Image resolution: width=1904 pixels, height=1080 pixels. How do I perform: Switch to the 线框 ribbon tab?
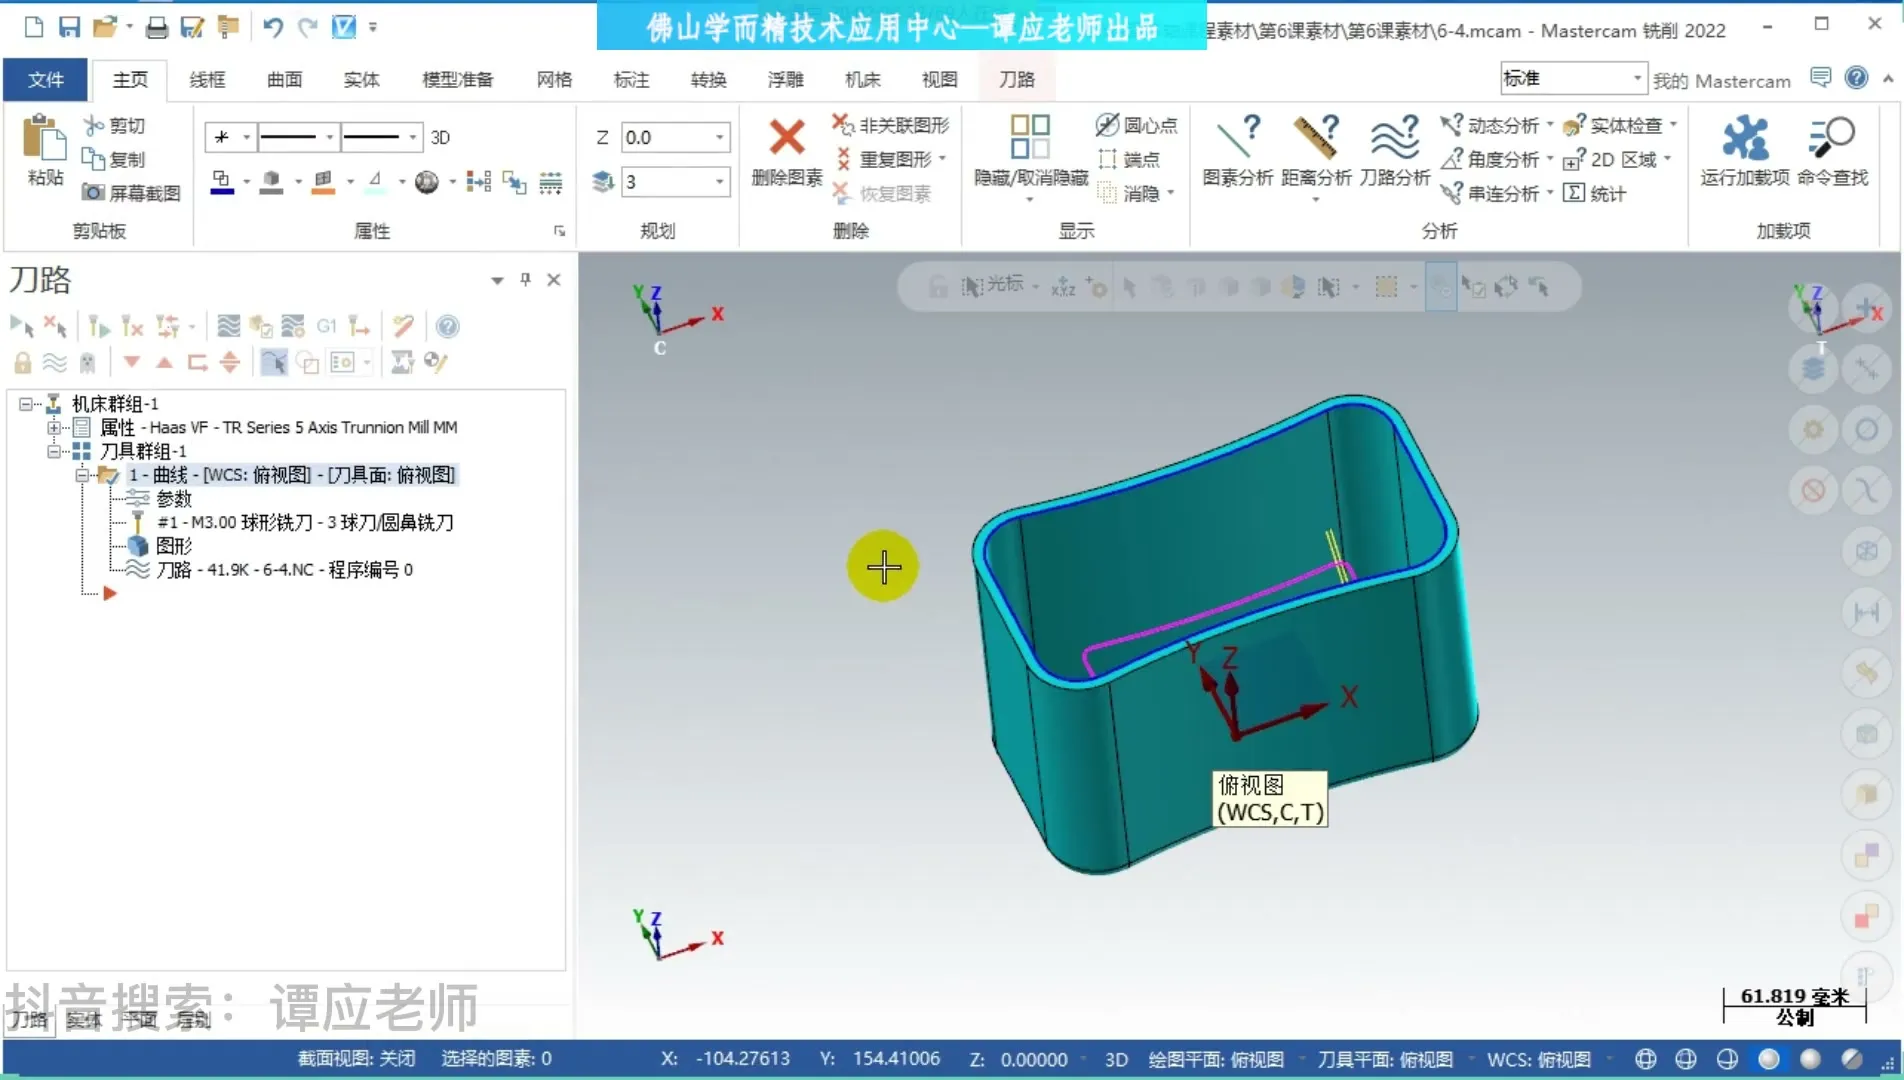pyautogui.click(x=207, y=79)
